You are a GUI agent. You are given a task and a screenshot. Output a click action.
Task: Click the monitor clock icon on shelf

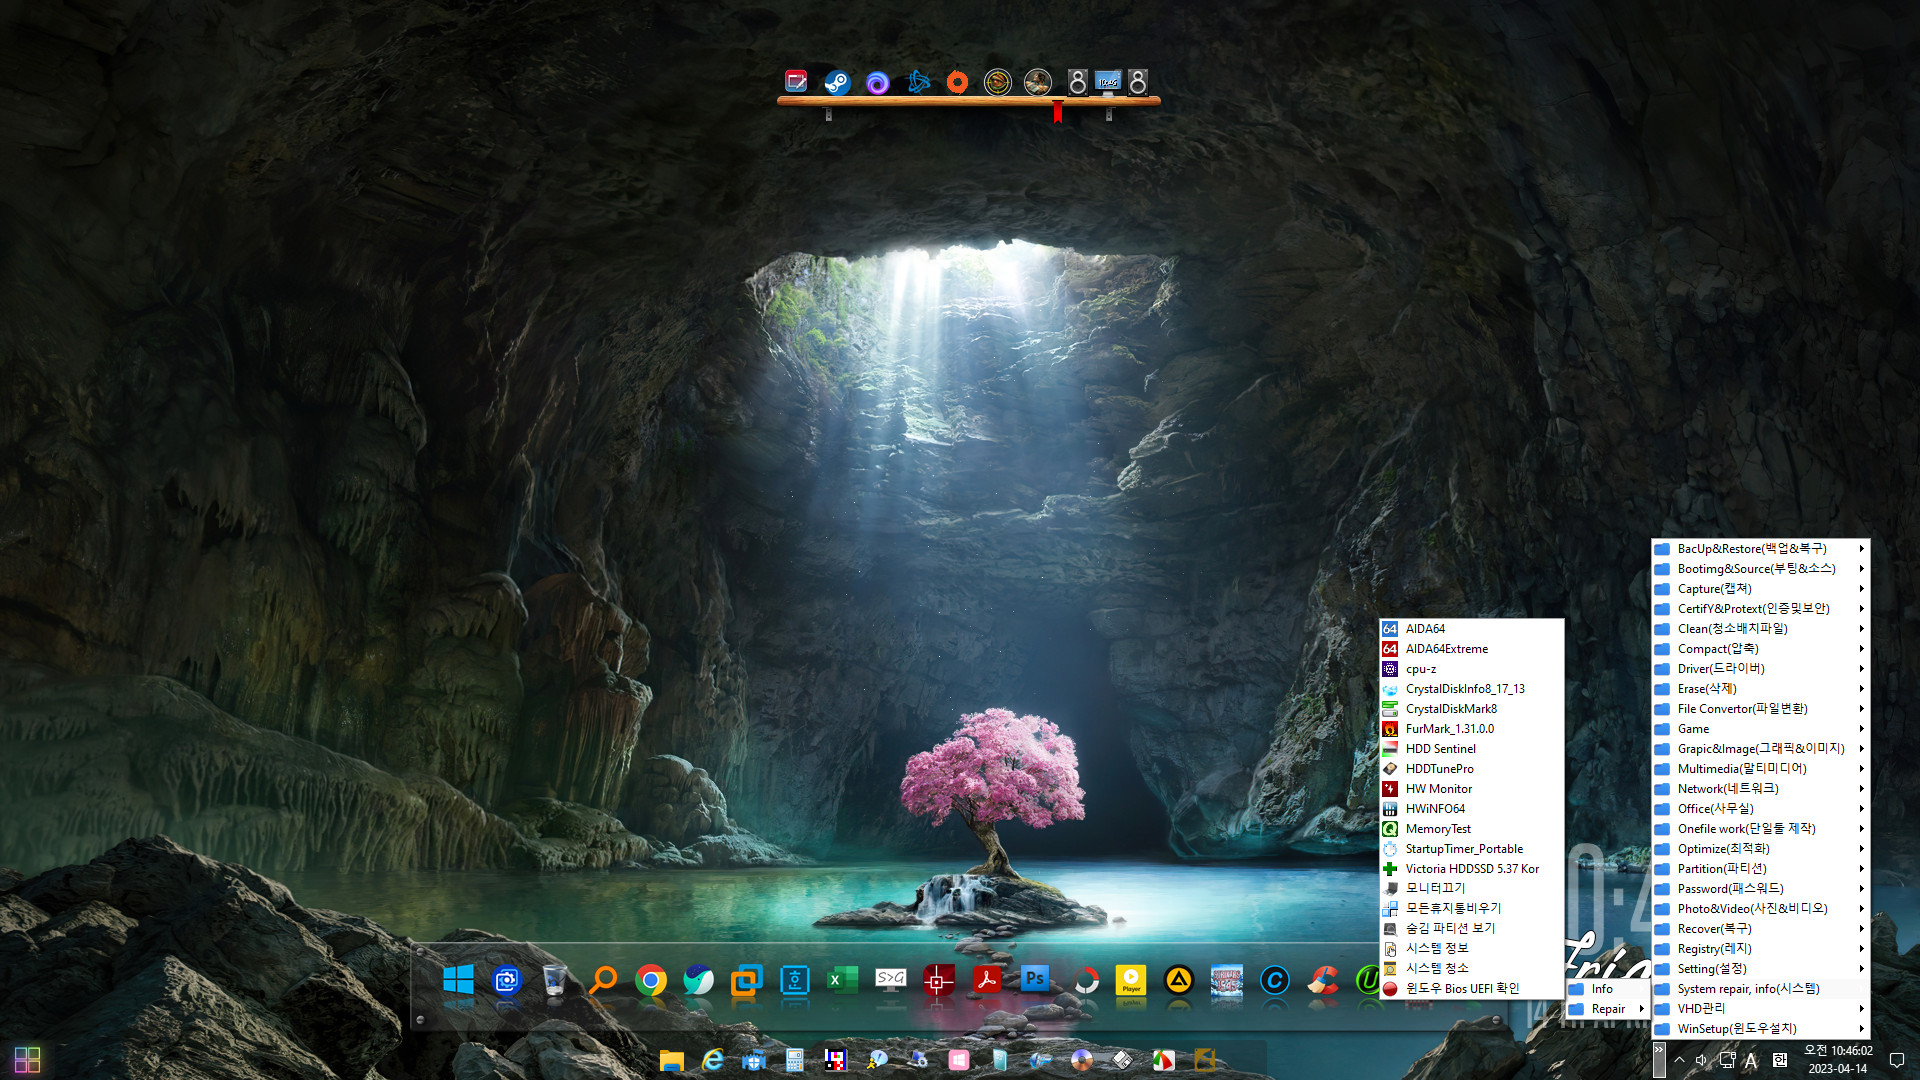1107,82
